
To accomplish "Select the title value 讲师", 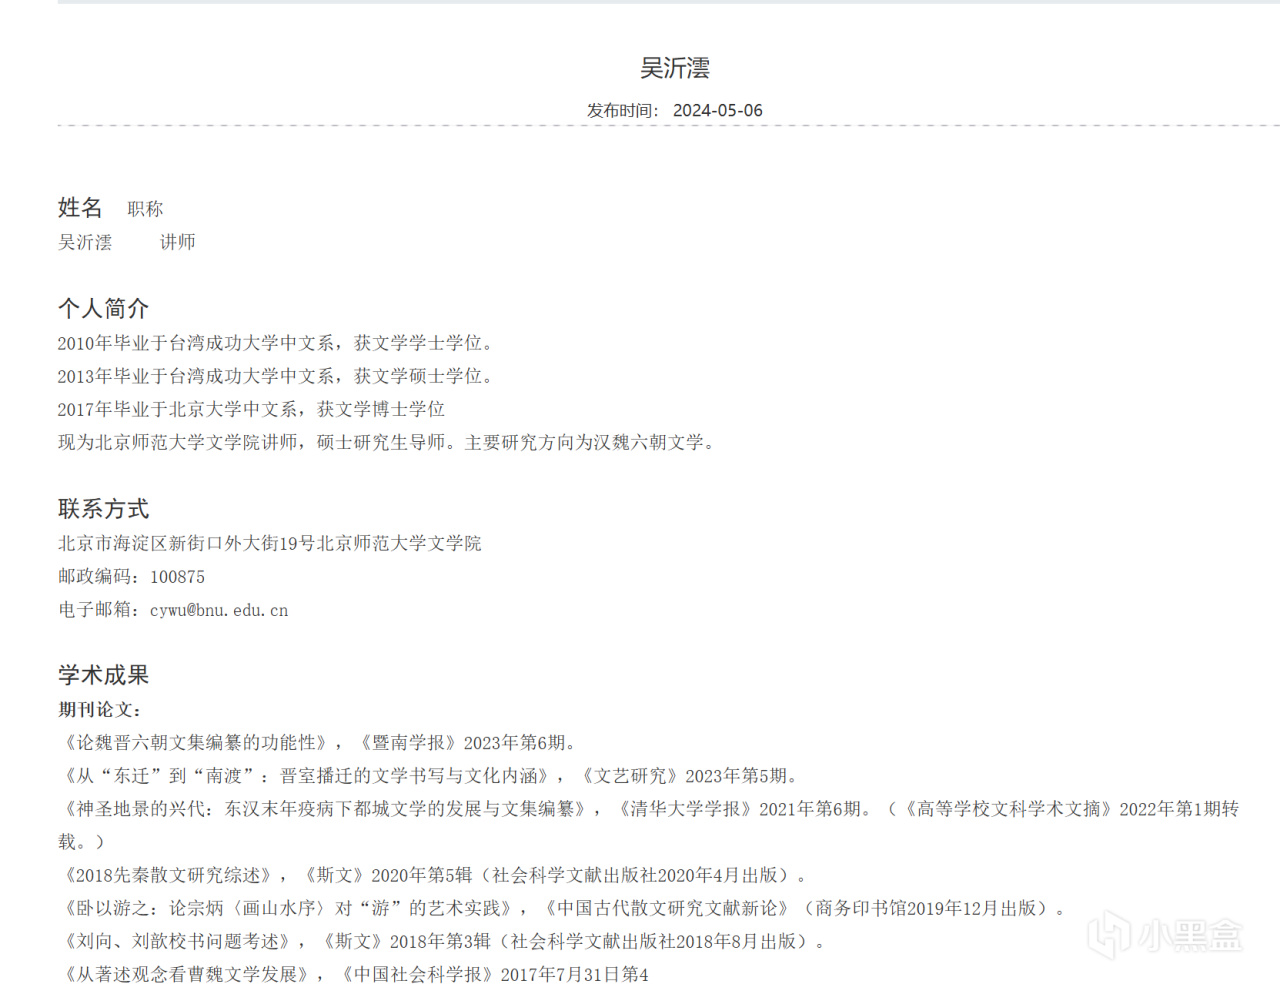I will [178, 242].
